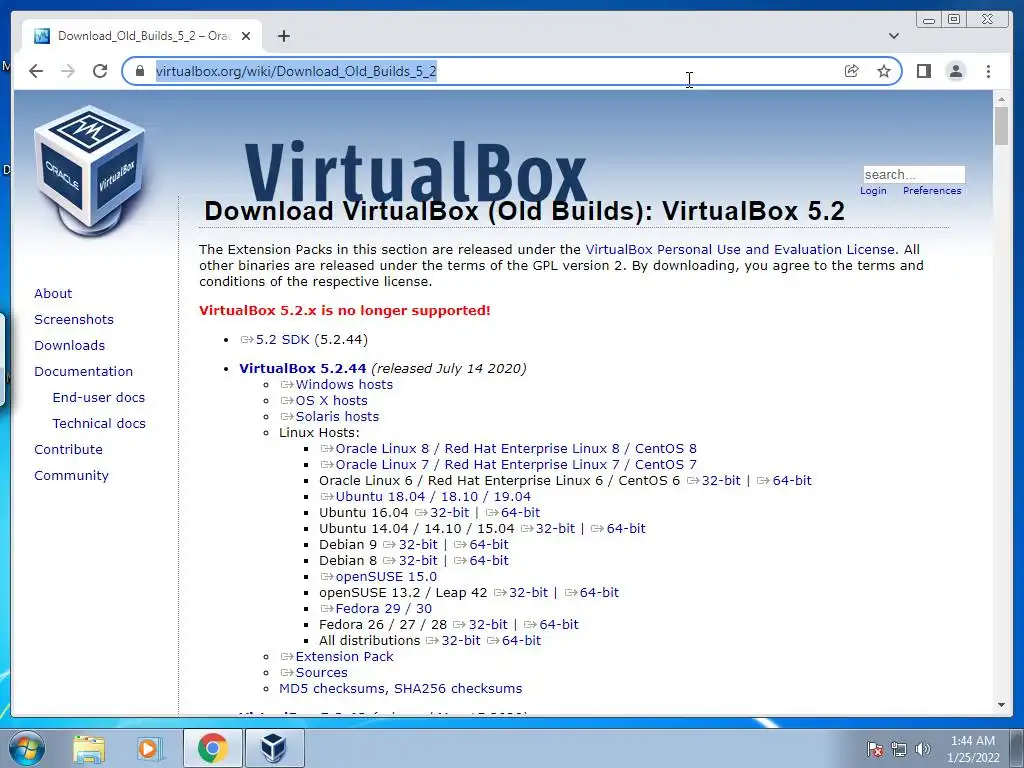Download the Sources archive
This screenshot has width=1024, height=768.
314,673
